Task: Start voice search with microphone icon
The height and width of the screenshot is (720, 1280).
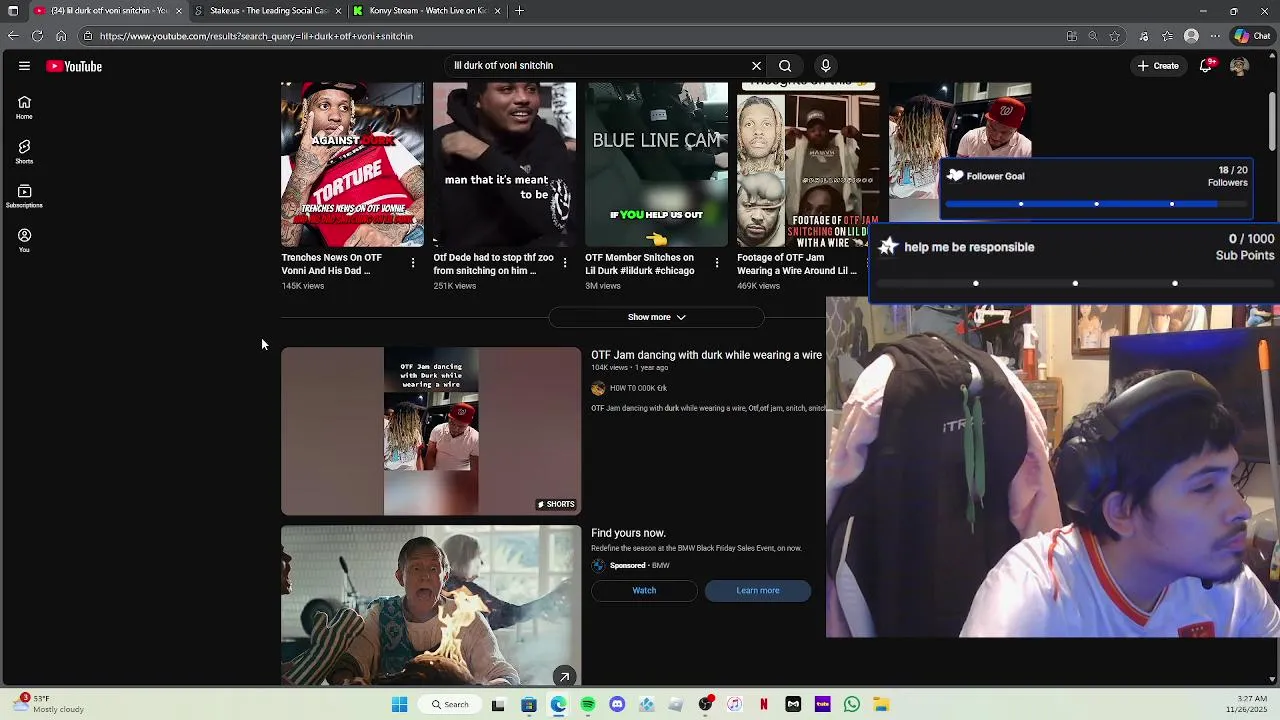Action: point(825,66)
